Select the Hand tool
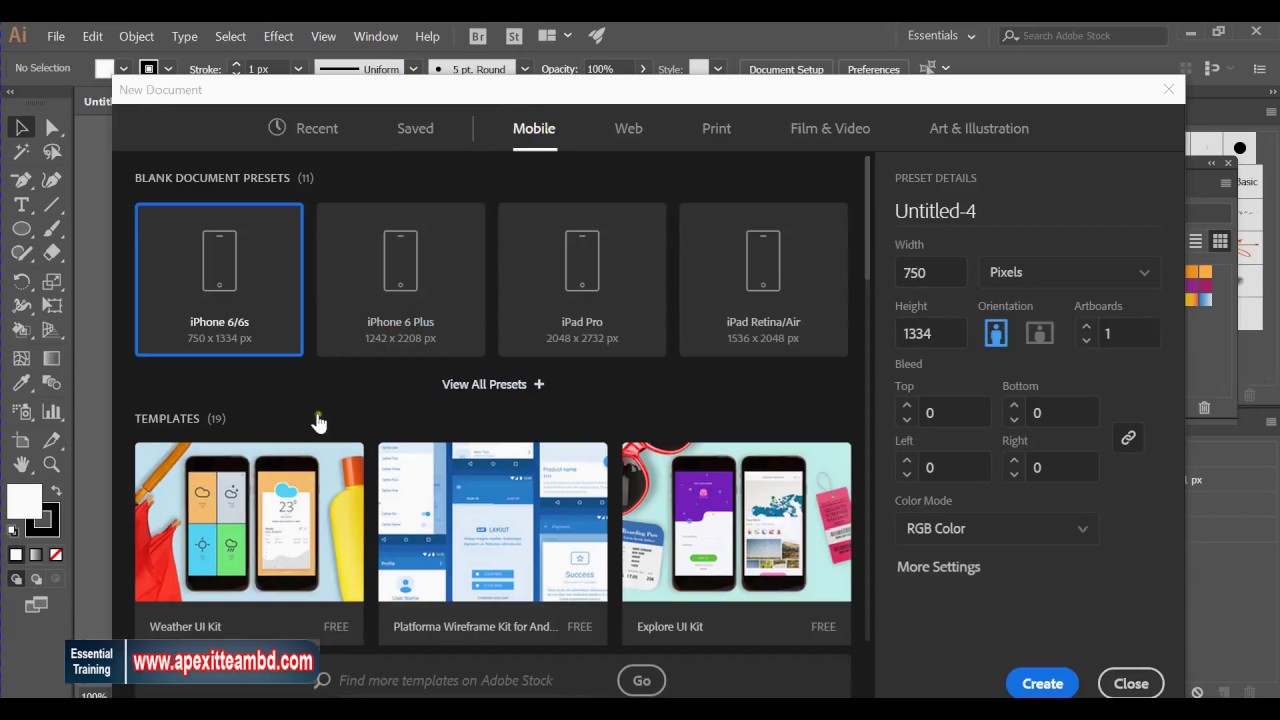Viewport: 1280px width, 720px height. coord(21,465)
